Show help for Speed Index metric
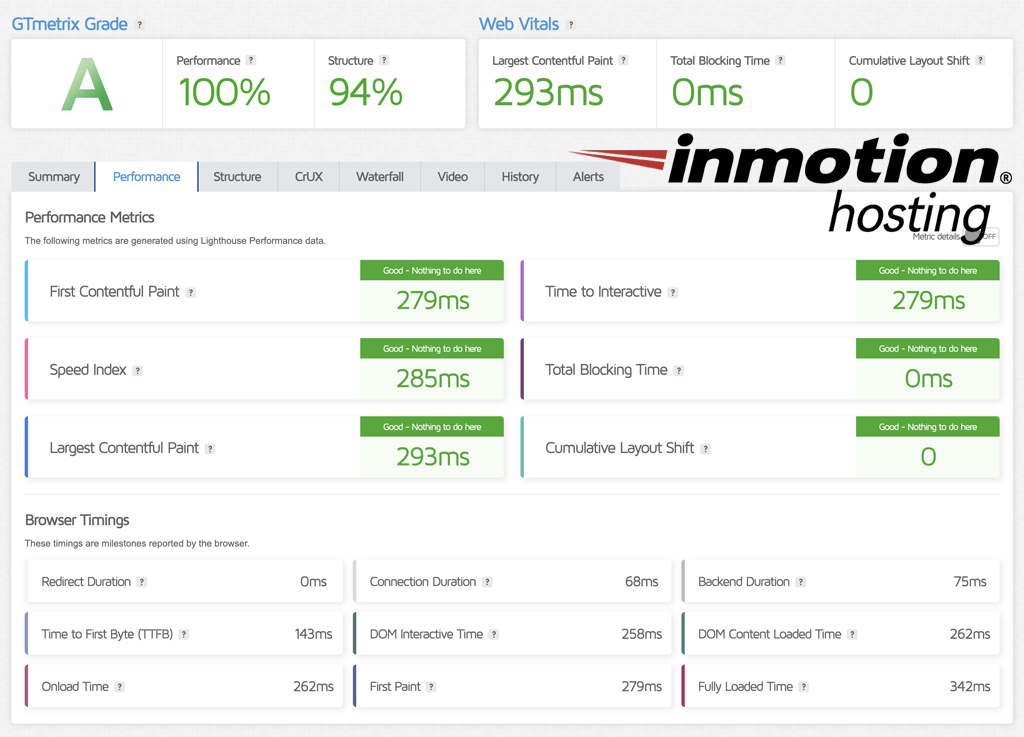The image size is (1024, 737). click(138, 371)
